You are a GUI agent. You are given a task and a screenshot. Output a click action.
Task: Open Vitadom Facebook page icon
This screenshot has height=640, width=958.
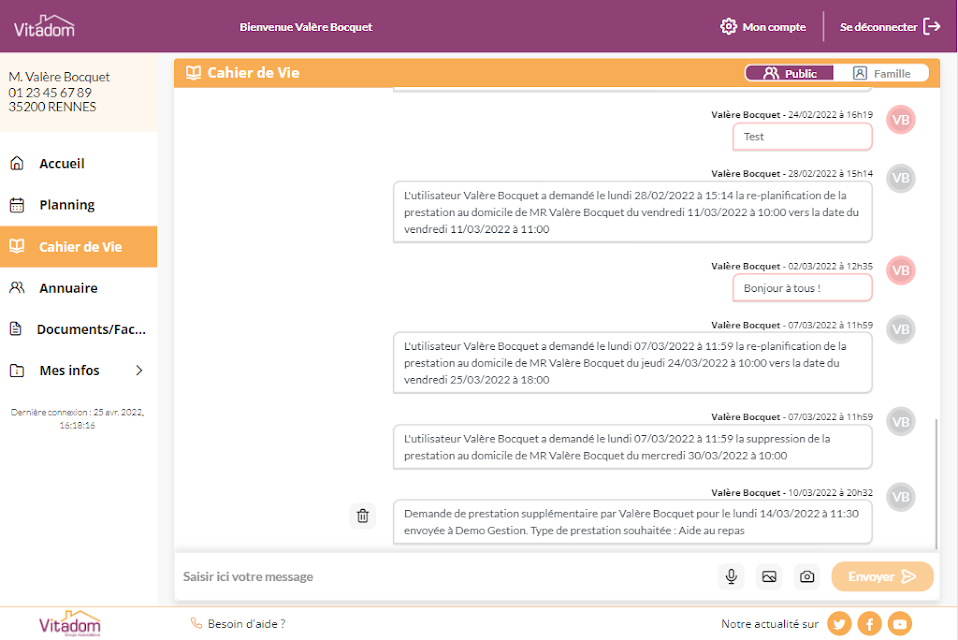tap(869, 624)
